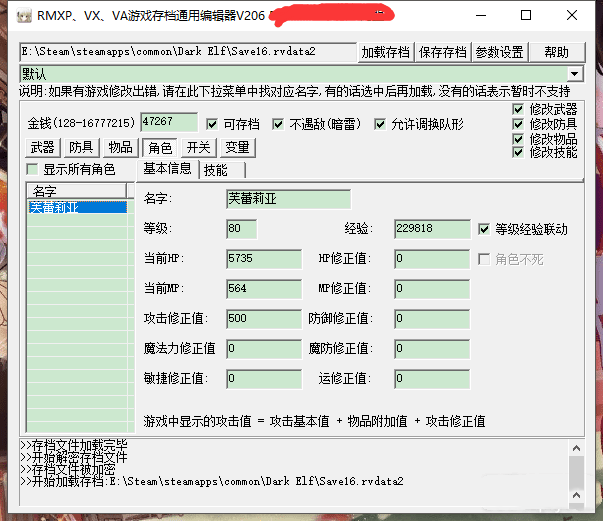This screenshot has width=603, height=521.
Task: Open the 物品 tab
Action: [120, 148]
